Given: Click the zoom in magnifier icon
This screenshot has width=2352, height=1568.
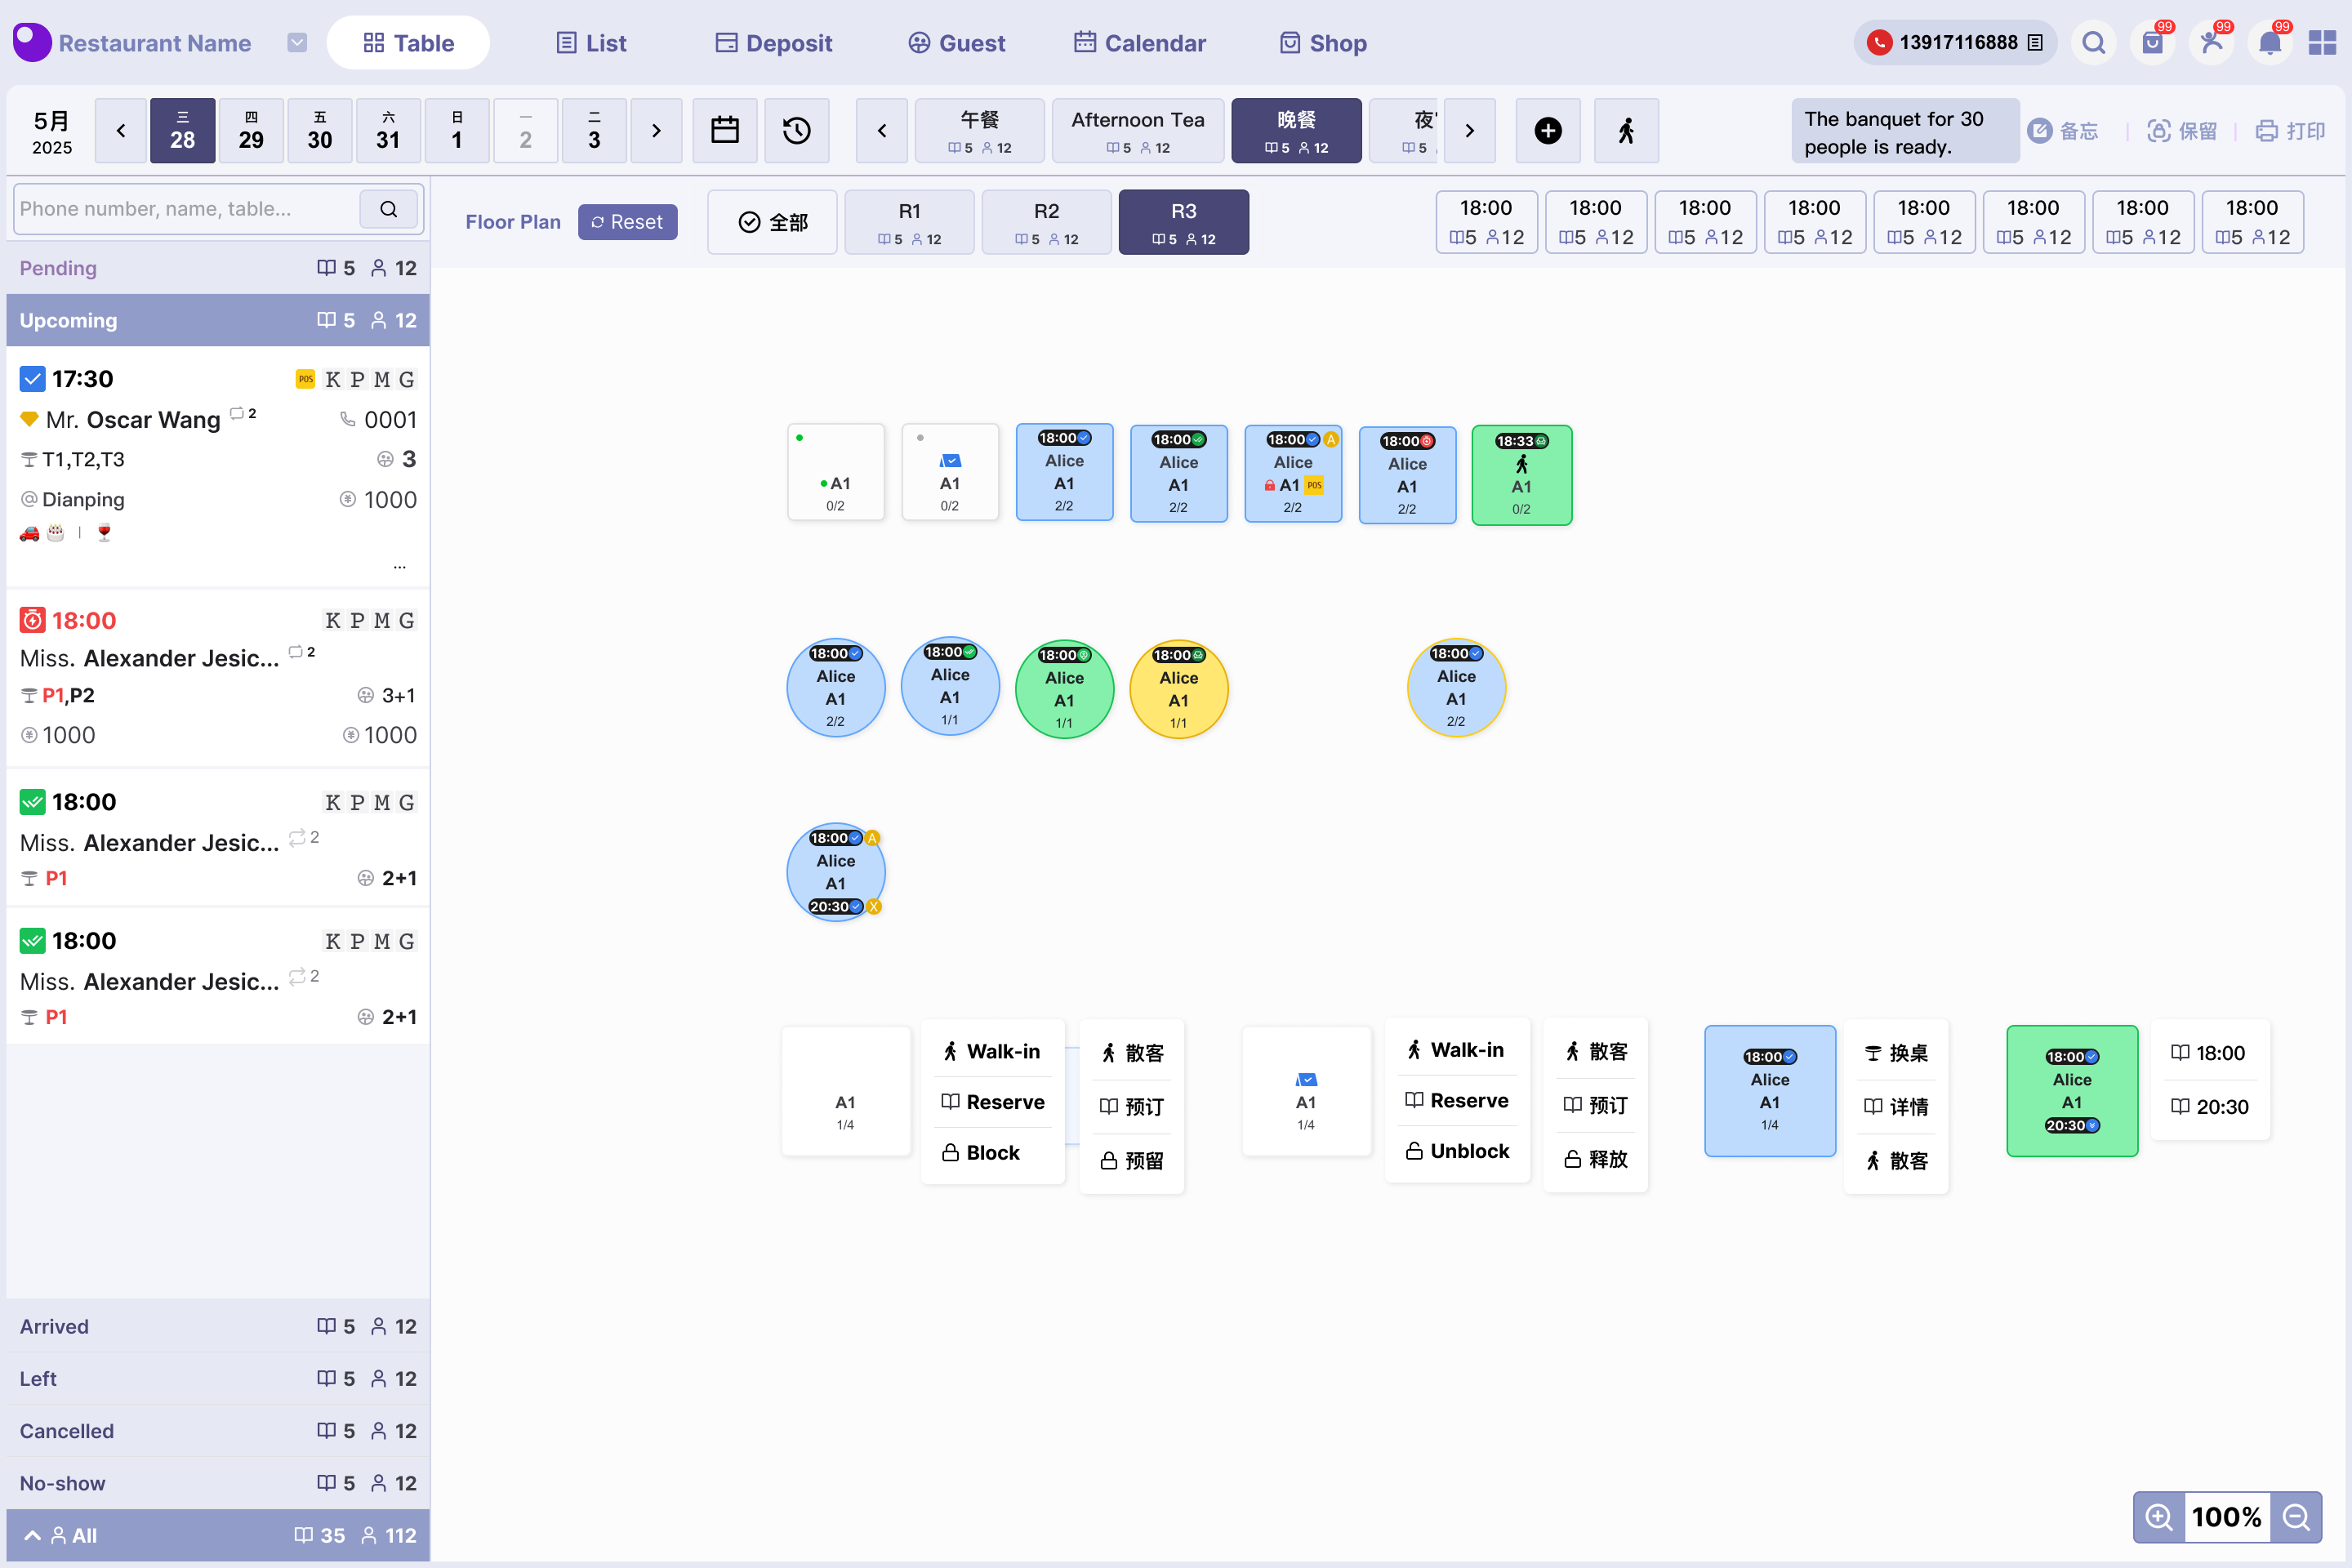Looking at the screenshot, I should click(2158, 1516).
